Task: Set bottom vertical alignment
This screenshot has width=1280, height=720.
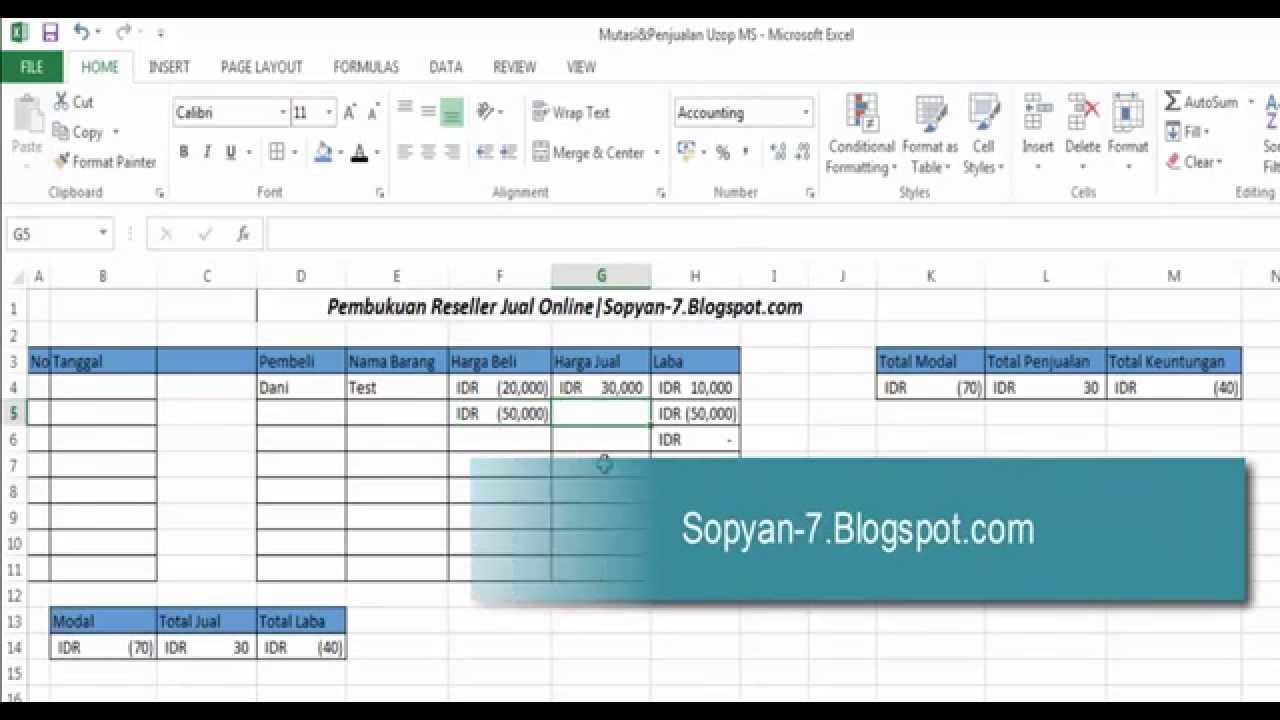Action: point(452,112)
